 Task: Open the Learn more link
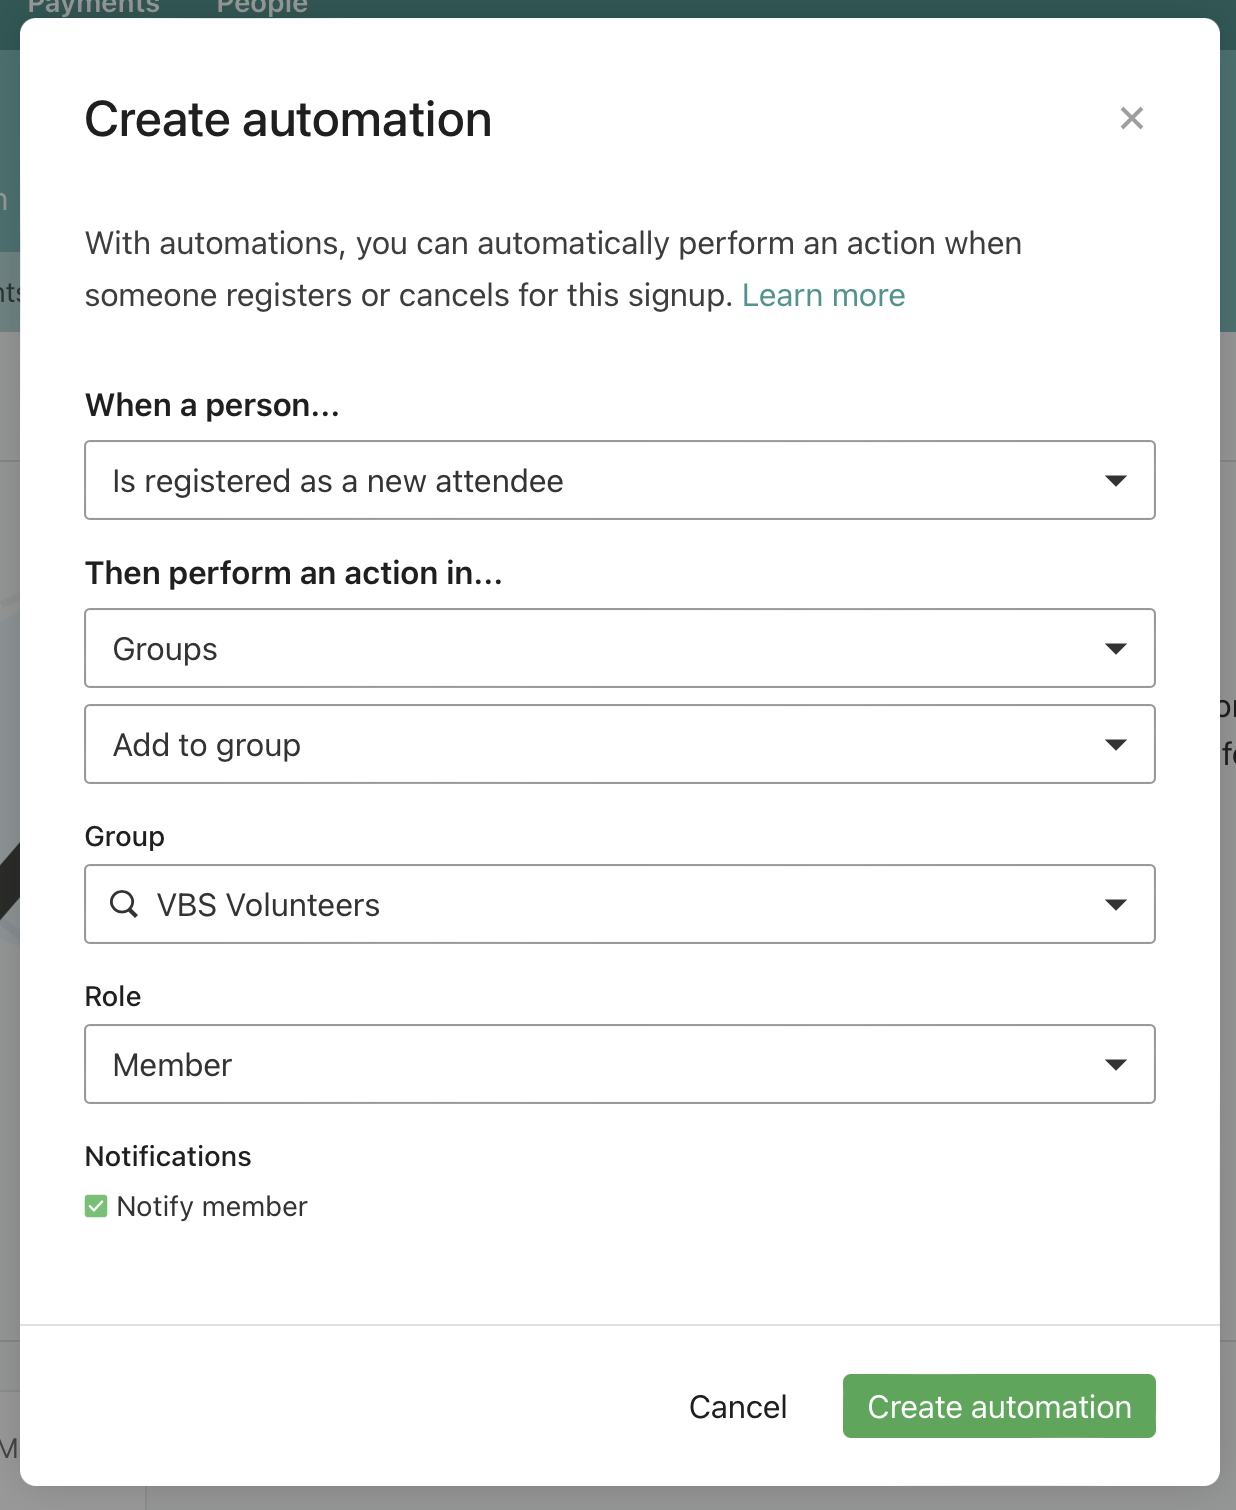point(823,296)
